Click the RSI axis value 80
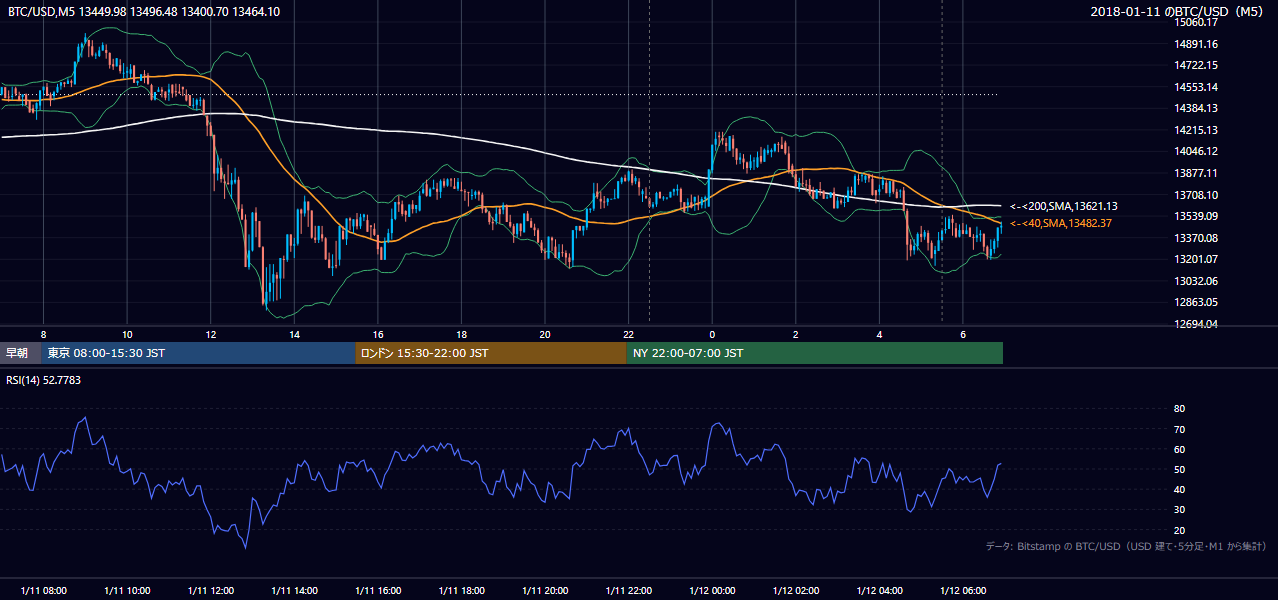This screenshot has width=1278, height=600. coord(1179,409)
